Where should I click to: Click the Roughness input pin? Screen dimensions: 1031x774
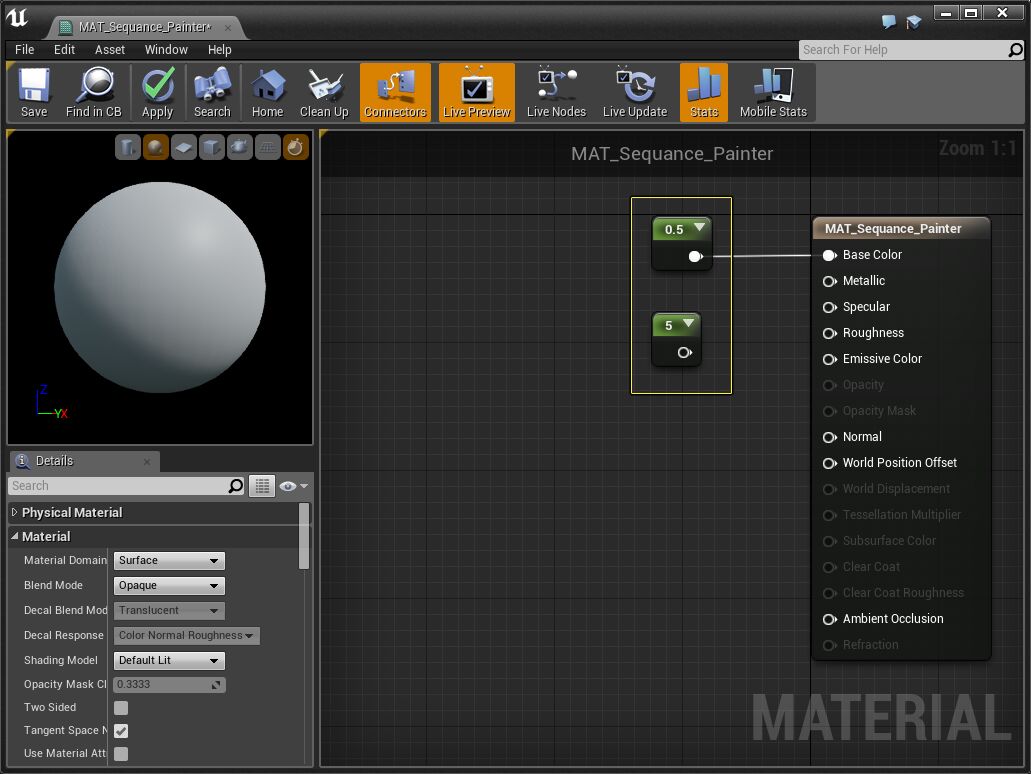click(829, 333)
